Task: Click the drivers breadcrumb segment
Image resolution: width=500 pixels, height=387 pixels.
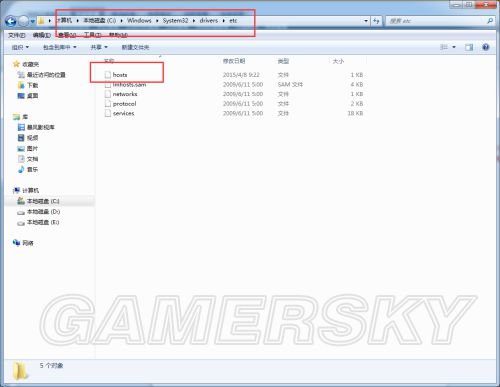Action: click(x=209, y=21)
